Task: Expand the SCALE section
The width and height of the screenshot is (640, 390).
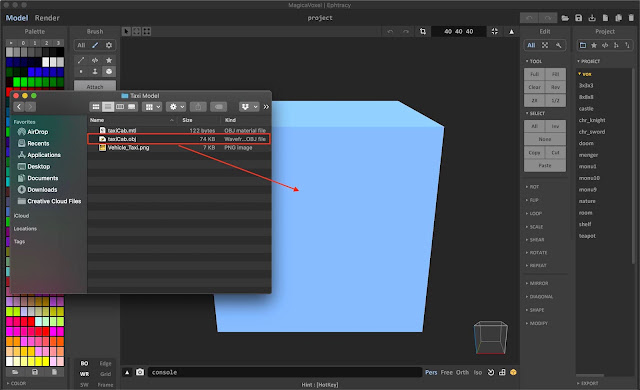Action: coord(534,227)
